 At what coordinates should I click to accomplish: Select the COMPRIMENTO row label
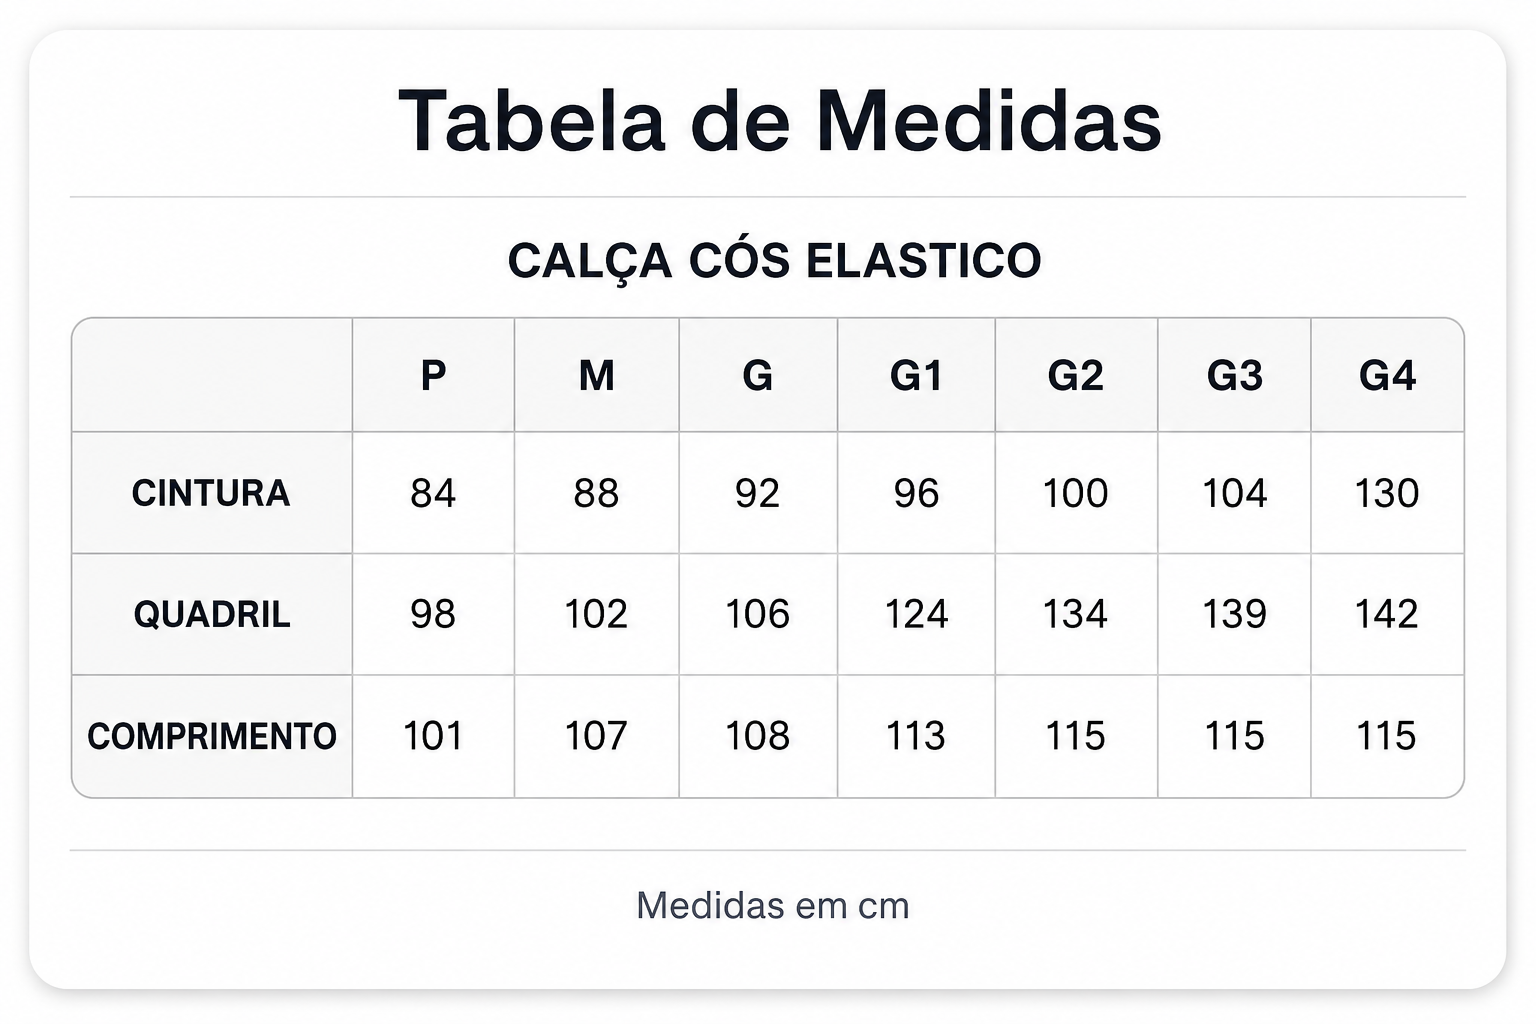tap(212, 736)
